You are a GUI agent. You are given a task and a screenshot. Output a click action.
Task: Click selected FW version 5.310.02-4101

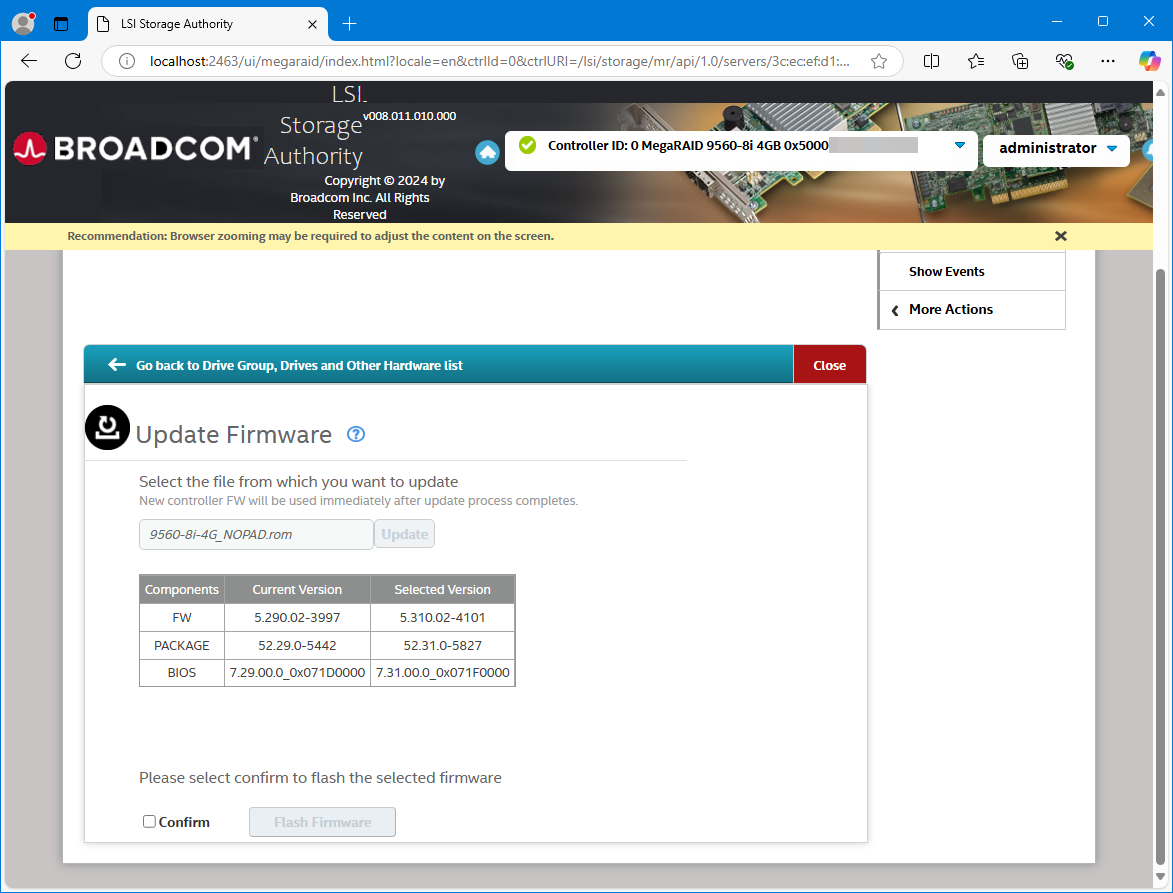click(x=442, y=618)
